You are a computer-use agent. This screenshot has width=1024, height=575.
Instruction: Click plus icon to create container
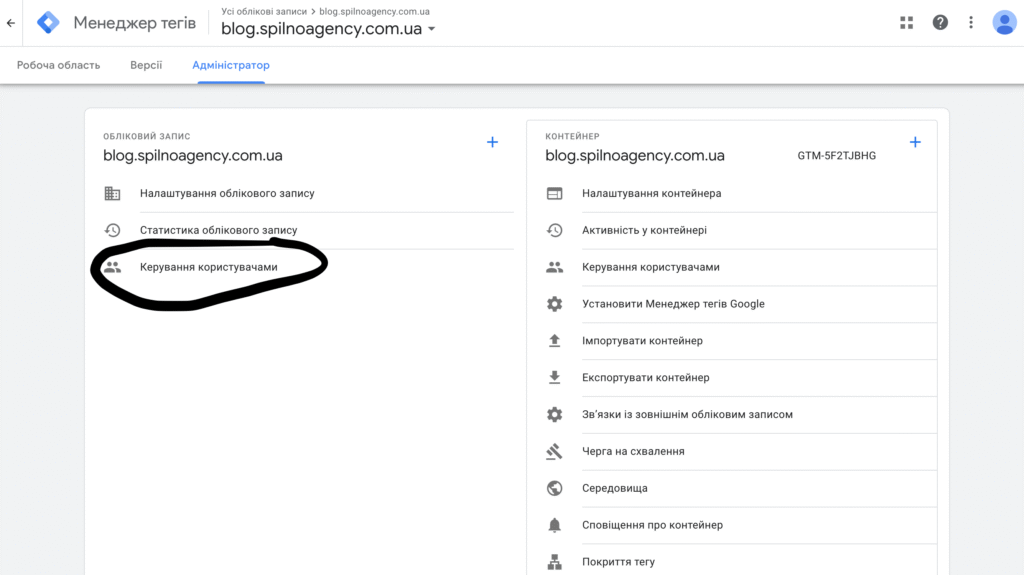[x=914, y=143]
